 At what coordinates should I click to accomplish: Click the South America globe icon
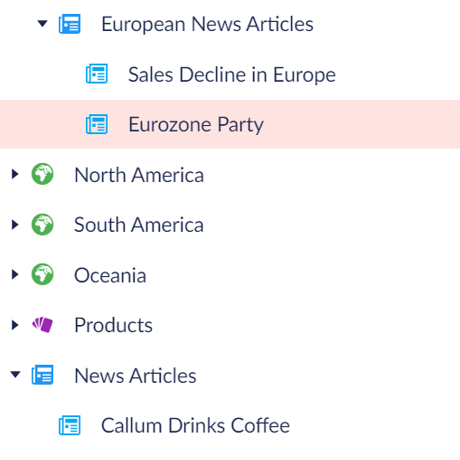42,224
